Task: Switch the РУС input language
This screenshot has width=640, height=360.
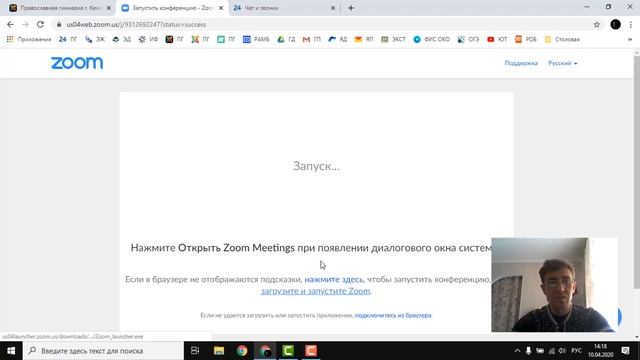Action: click(576, 351)
